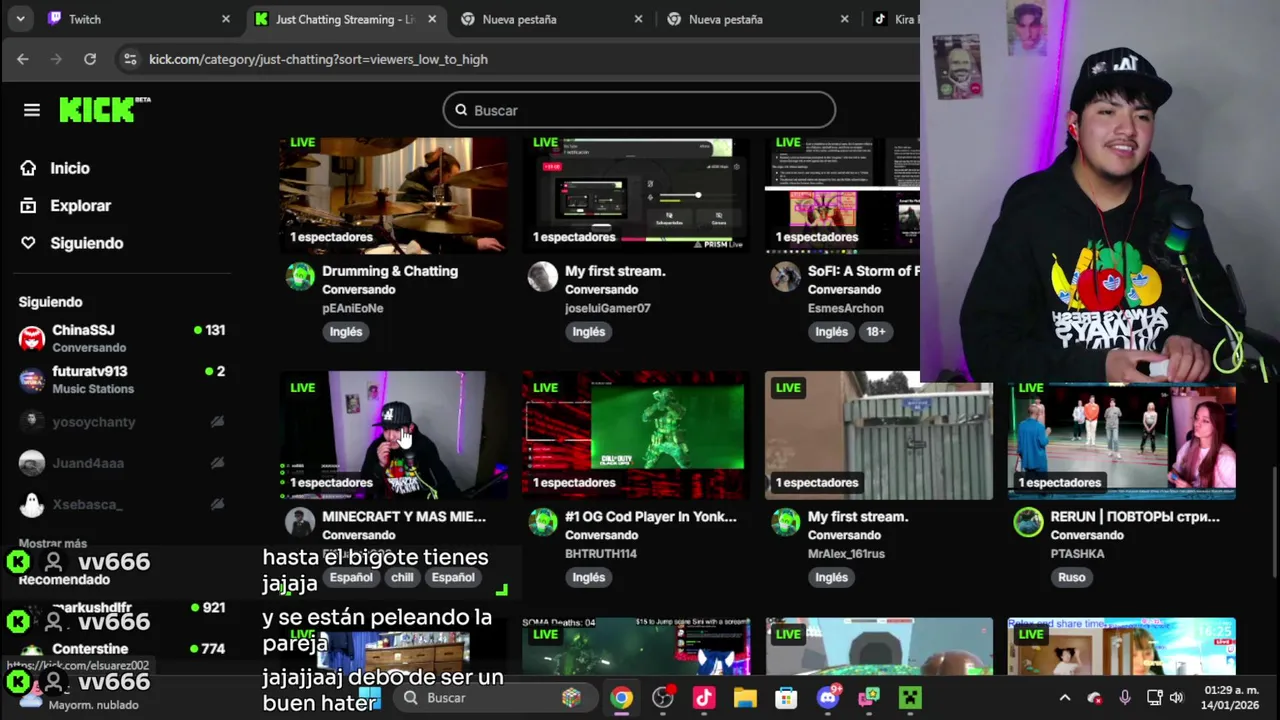Click the MrAlex_161rus channel avatar
The image size is (1280, 720).
click(786, 522)
